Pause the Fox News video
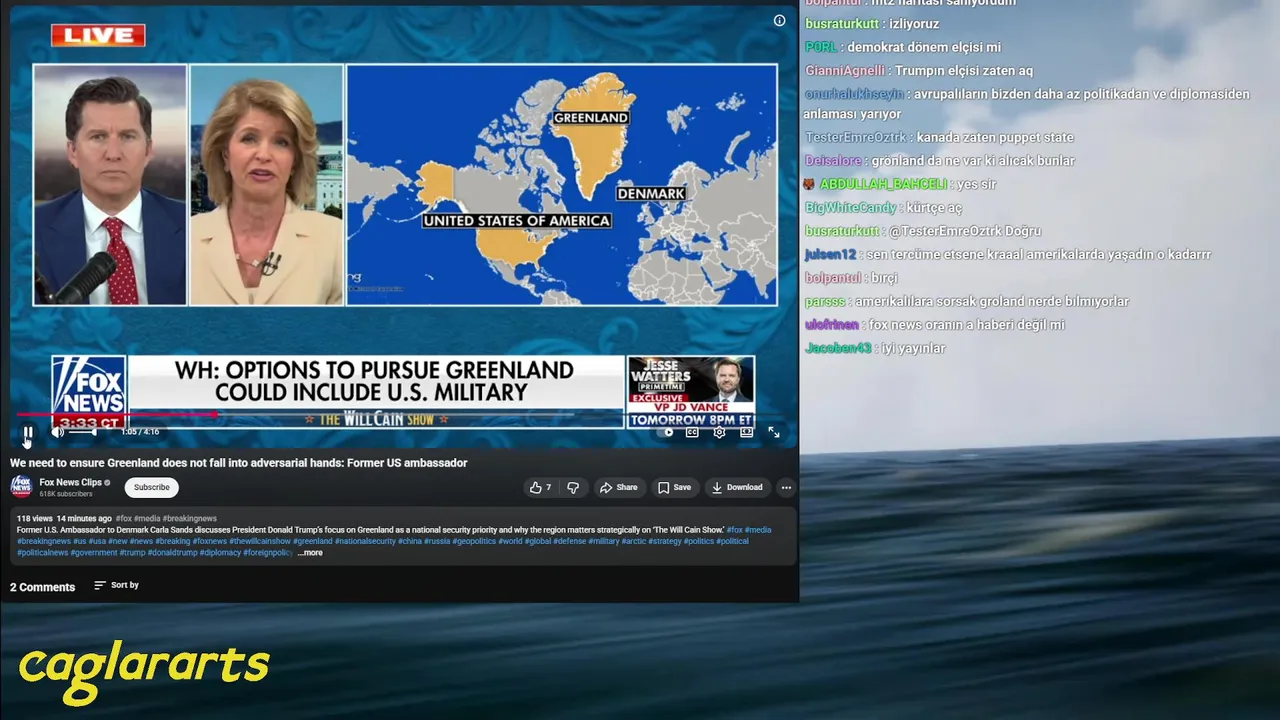This screenshot has height=720, width=1280. (x=28, y=432)
